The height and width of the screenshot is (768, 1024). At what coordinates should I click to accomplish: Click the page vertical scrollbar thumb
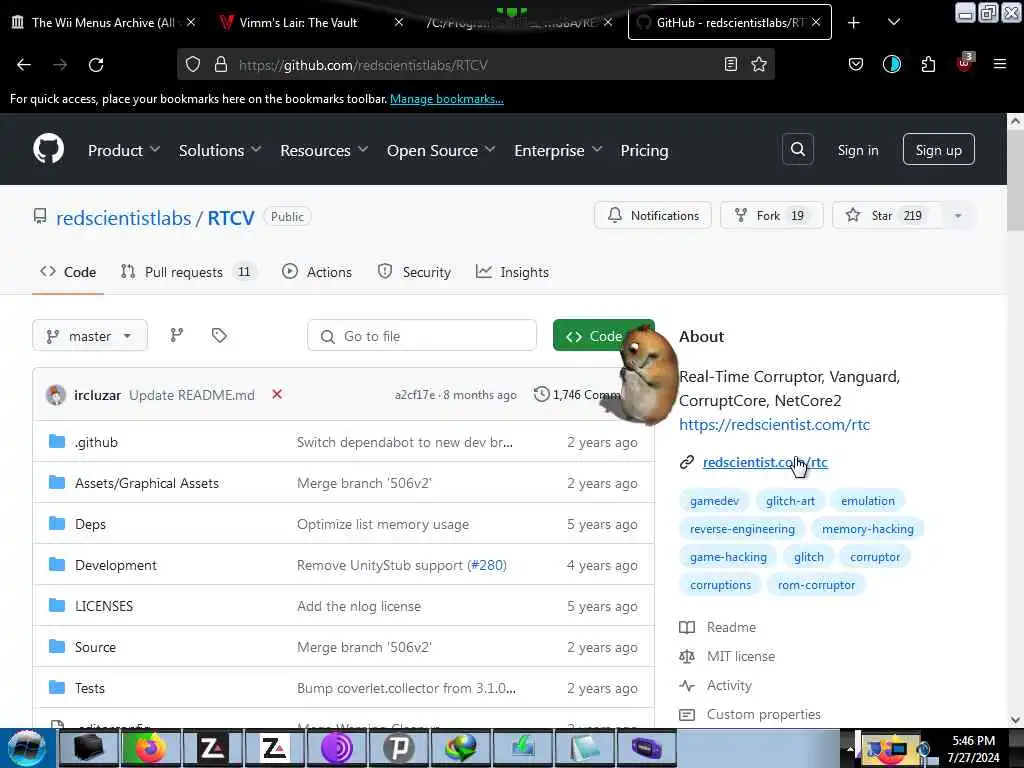[1015, 180]
